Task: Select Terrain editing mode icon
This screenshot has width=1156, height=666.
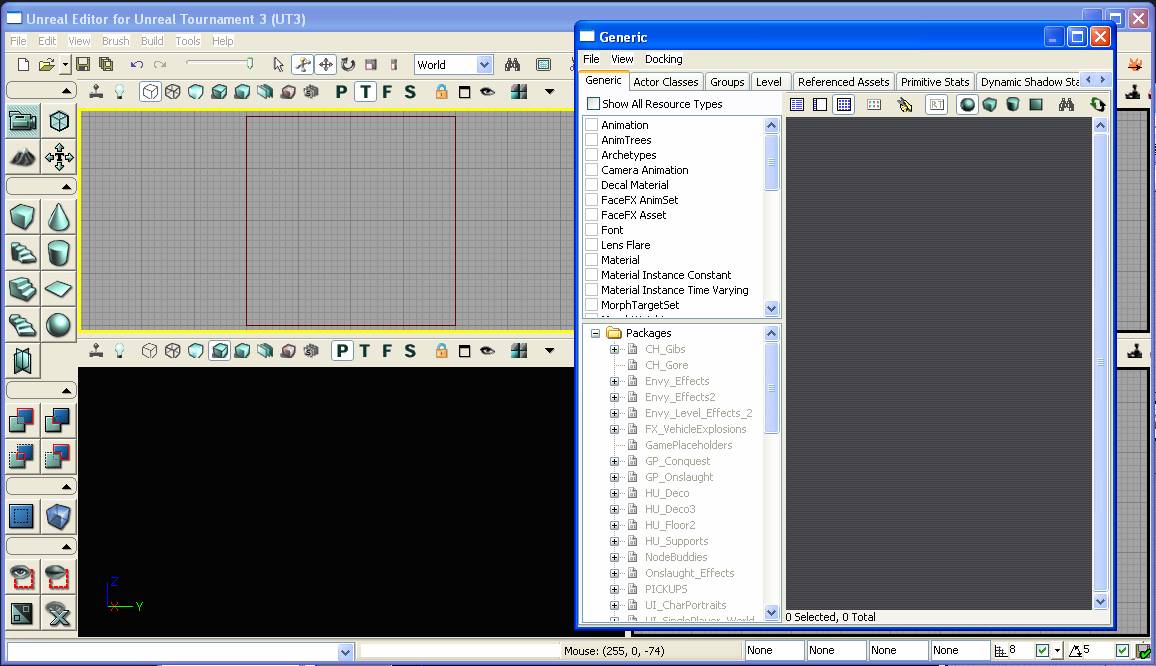Action: pos(23,157)
